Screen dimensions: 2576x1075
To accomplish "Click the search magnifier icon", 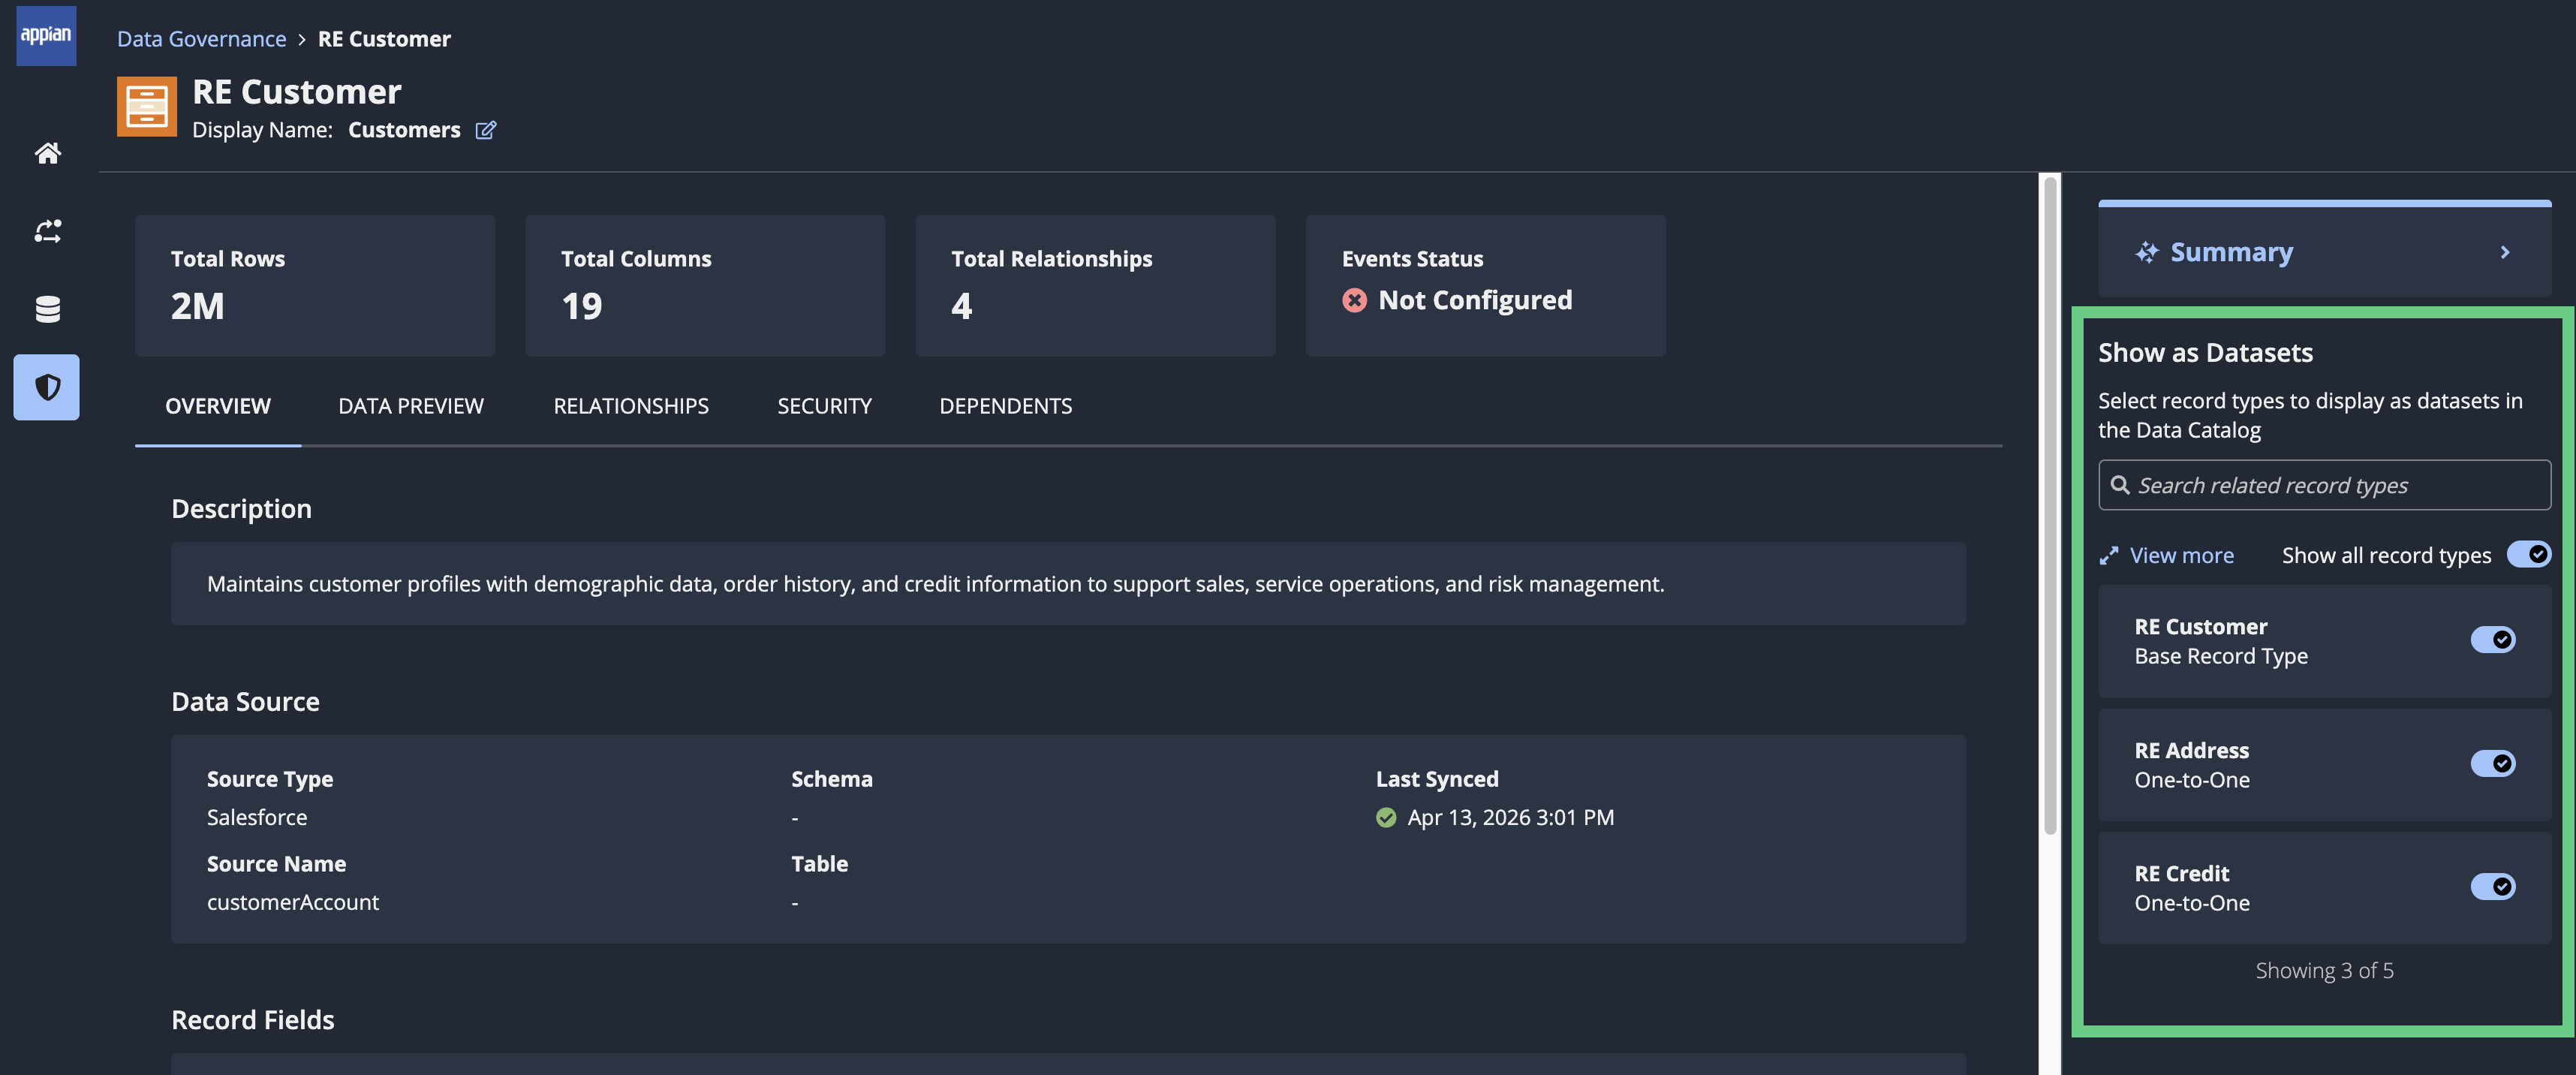I will [x=2119, y=485].
